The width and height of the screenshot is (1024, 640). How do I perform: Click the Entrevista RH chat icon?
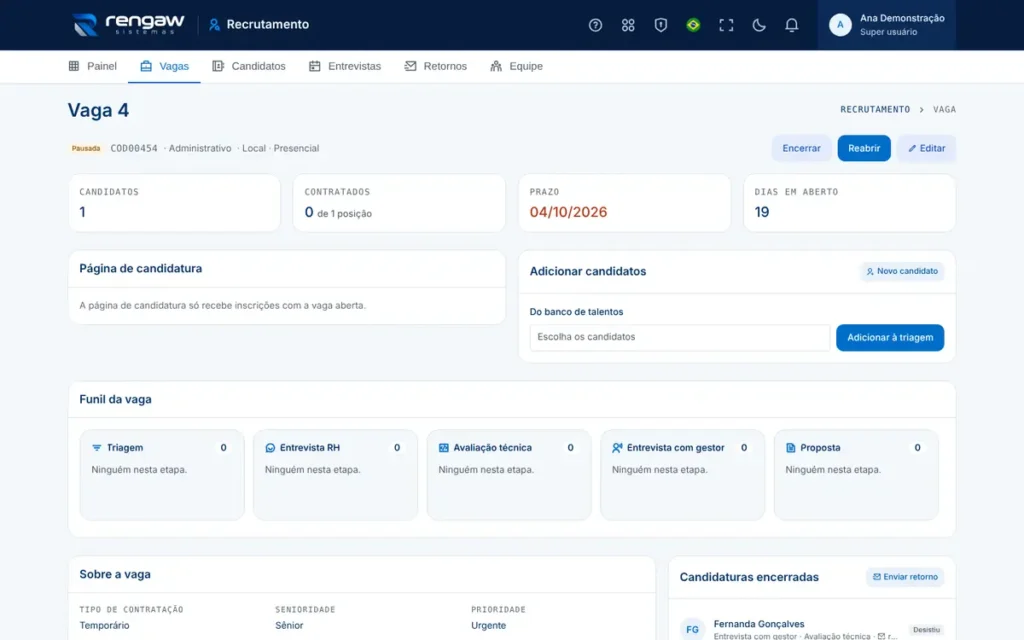[x=270, y=448]
